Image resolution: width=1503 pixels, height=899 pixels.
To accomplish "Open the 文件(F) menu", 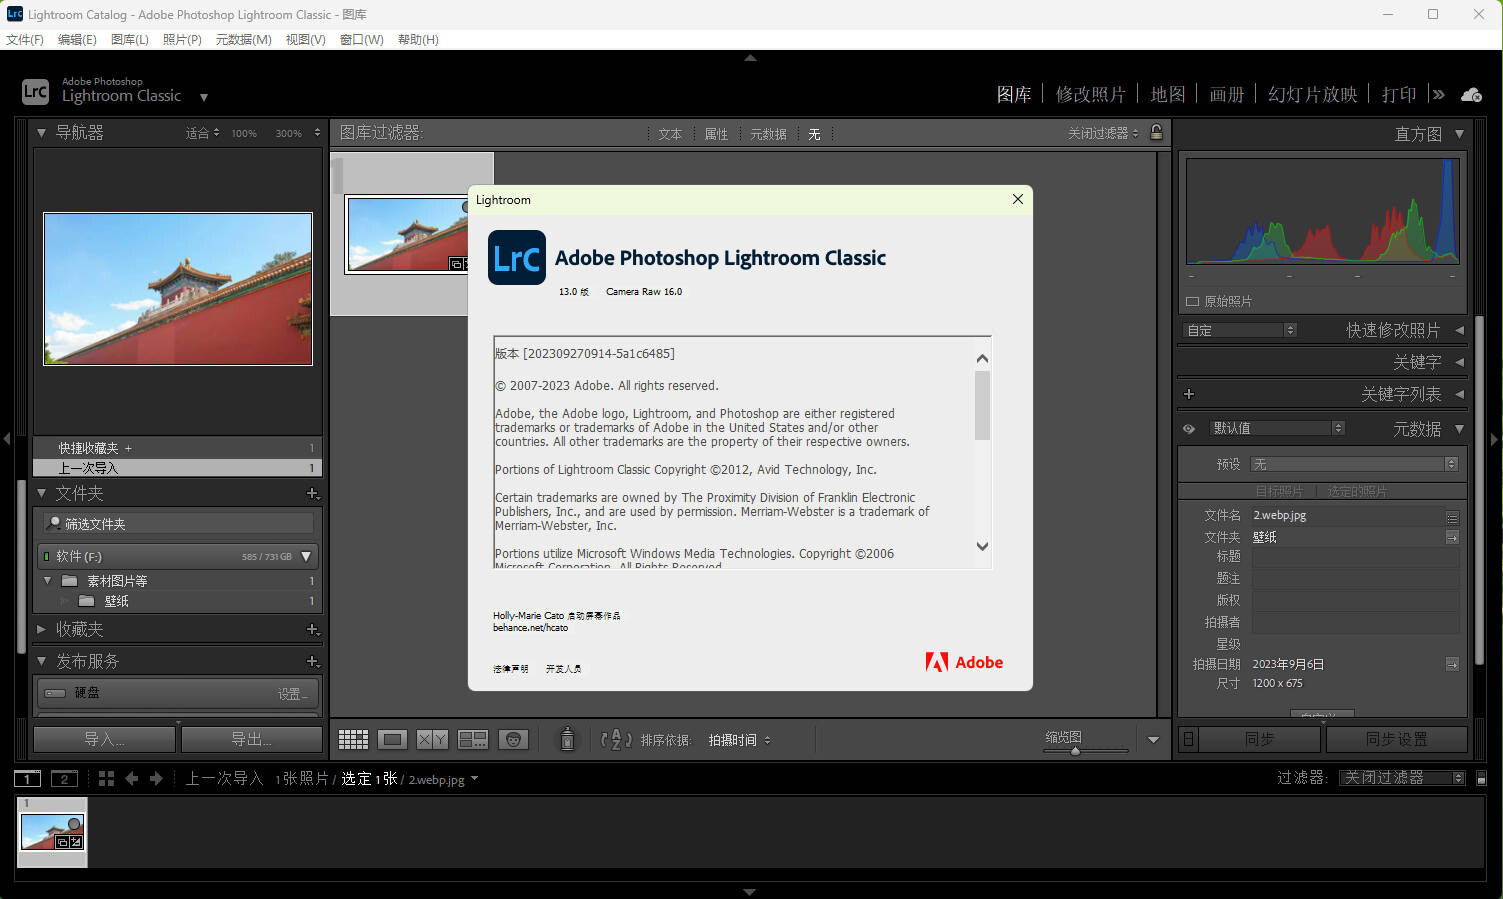I will point(25,39).
